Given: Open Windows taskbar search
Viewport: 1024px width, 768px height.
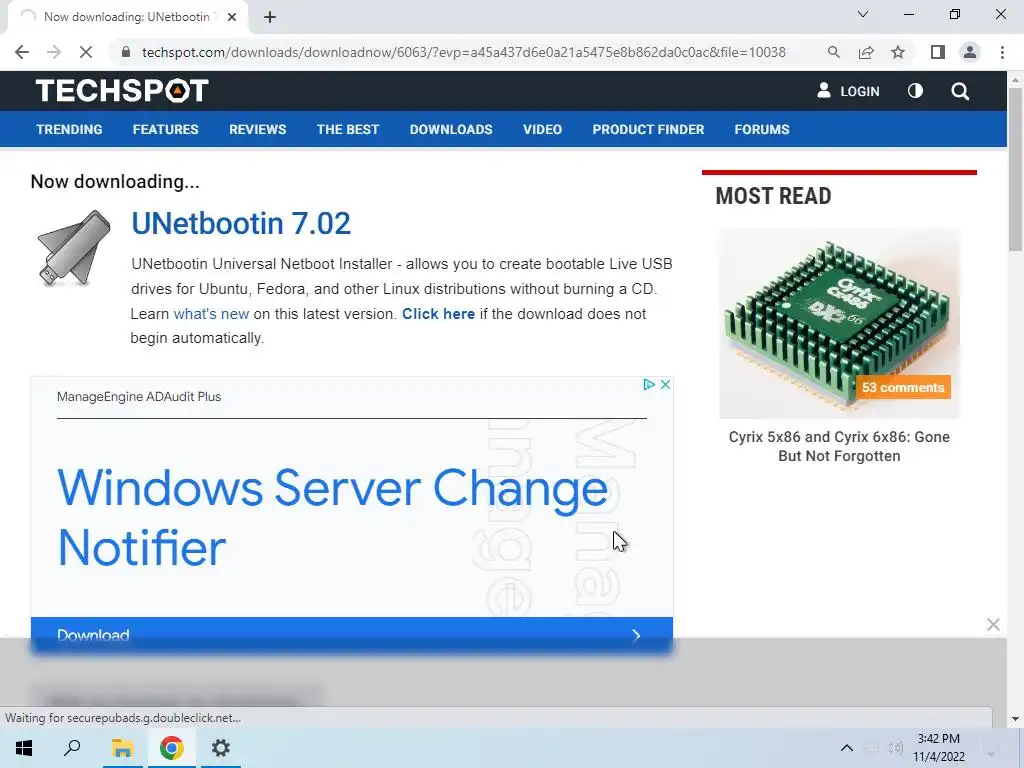Looking at the screenshot, I should pyautogui.click(x=72, y=748).
